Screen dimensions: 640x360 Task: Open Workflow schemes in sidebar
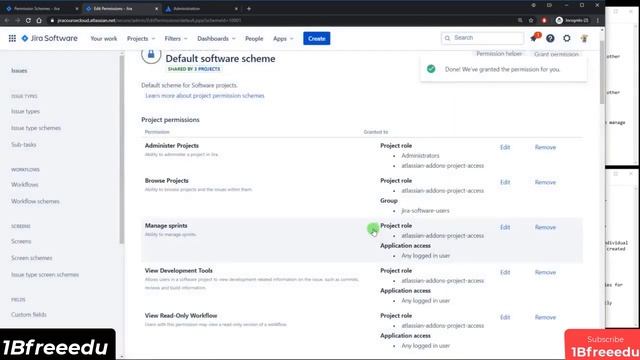click(35, 202)
